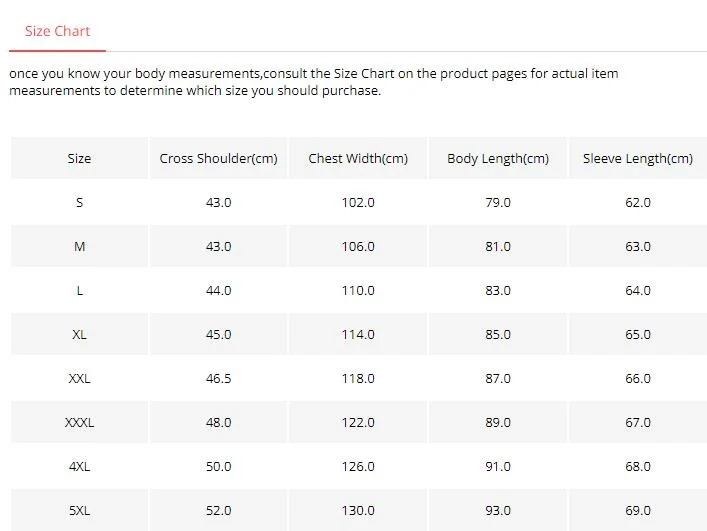
Task: Select the 5XL size row label
Action: click(79, 510)
